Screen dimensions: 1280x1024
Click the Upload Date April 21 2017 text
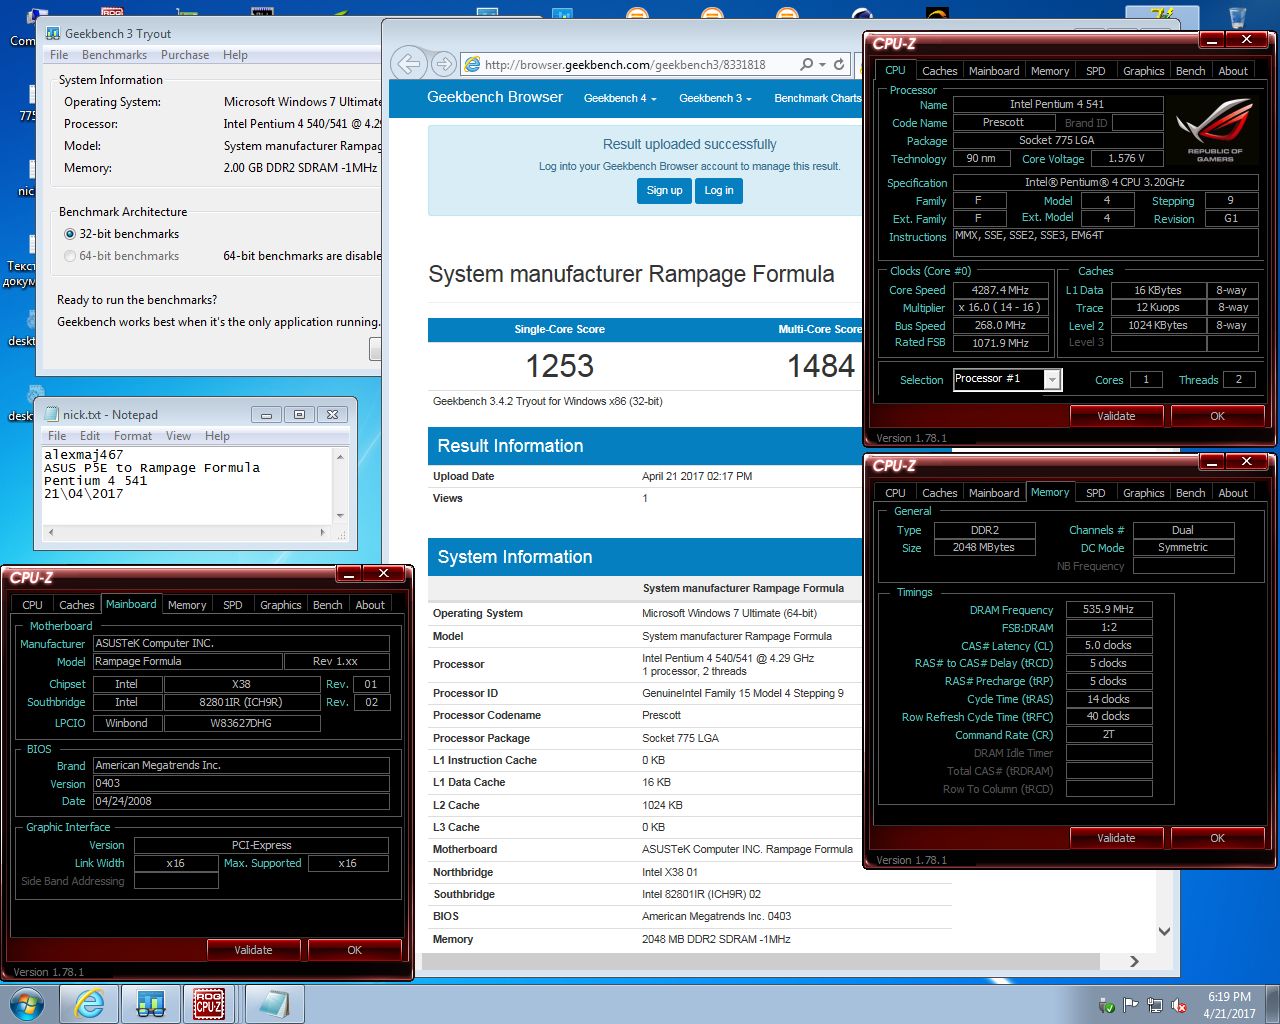point(697,476)
